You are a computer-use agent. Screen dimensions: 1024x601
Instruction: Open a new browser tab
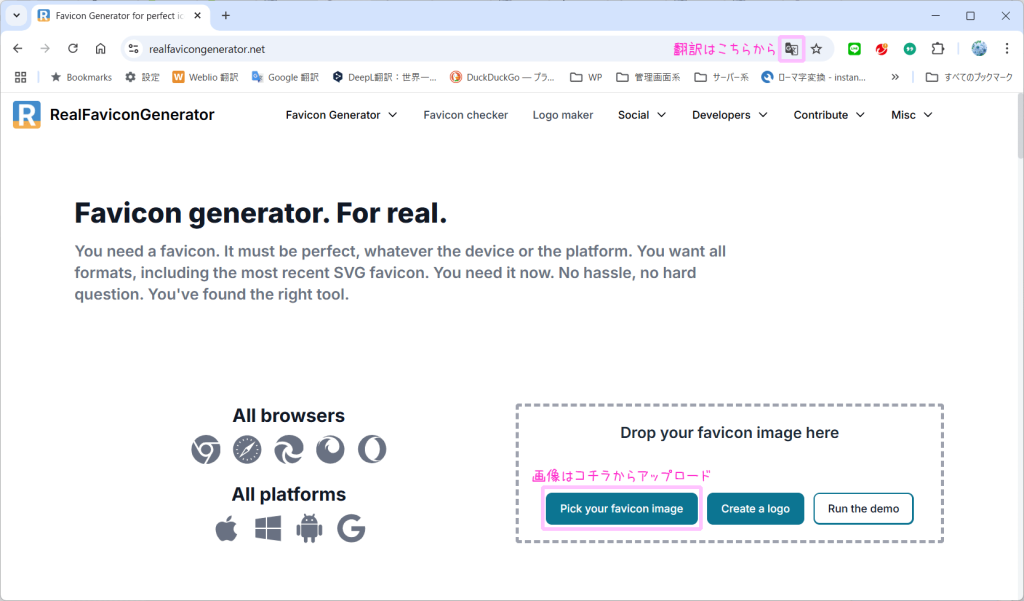226,15
